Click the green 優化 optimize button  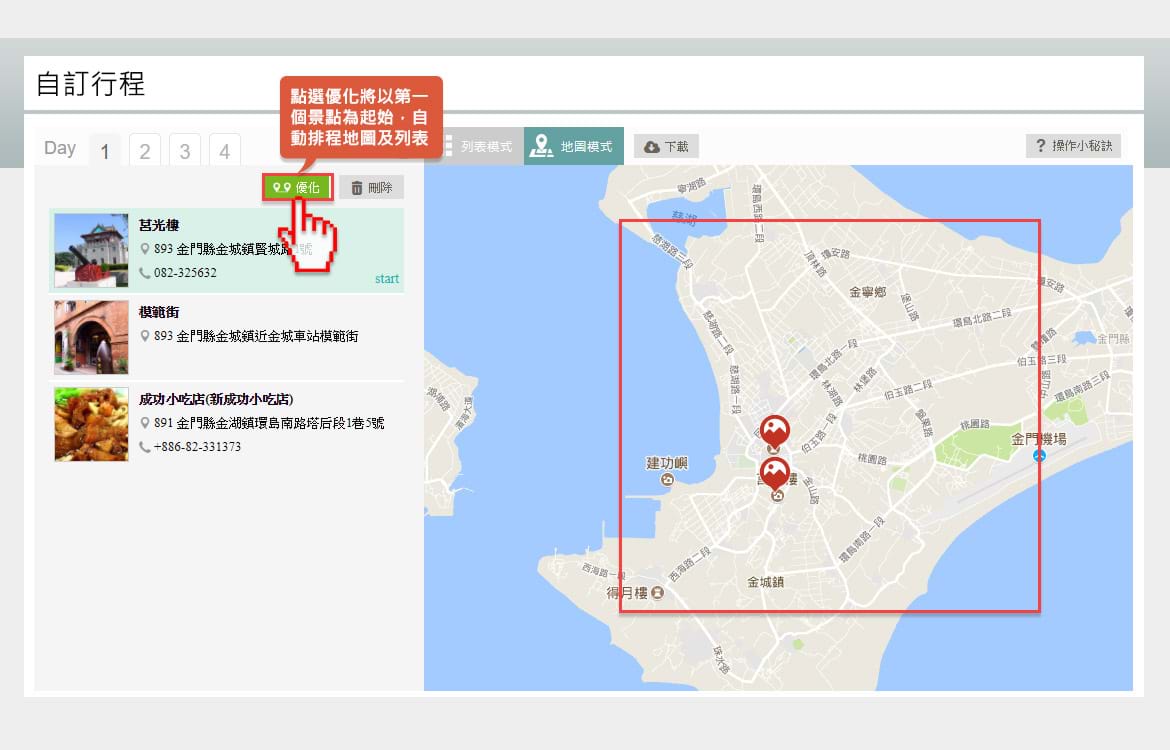click(x=297, y=187)
